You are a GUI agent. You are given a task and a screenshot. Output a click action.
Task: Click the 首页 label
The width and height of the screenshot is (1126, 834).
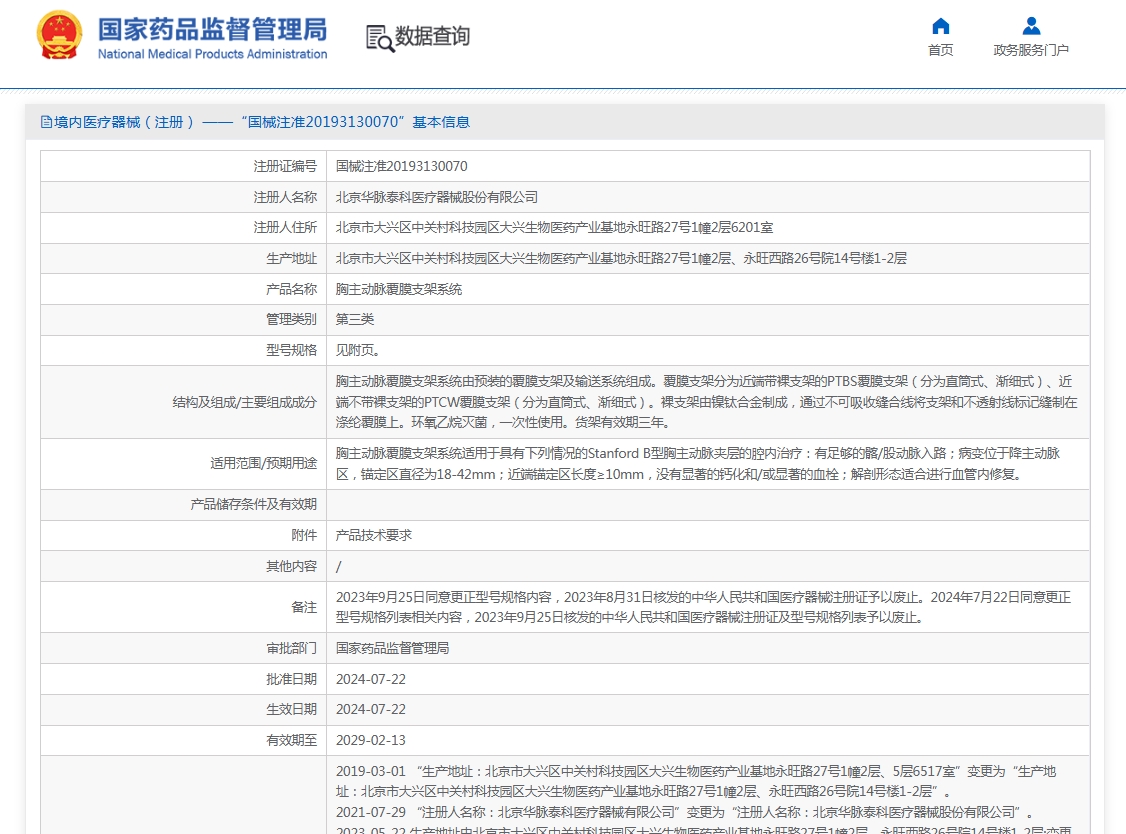[x=941, y=50]
